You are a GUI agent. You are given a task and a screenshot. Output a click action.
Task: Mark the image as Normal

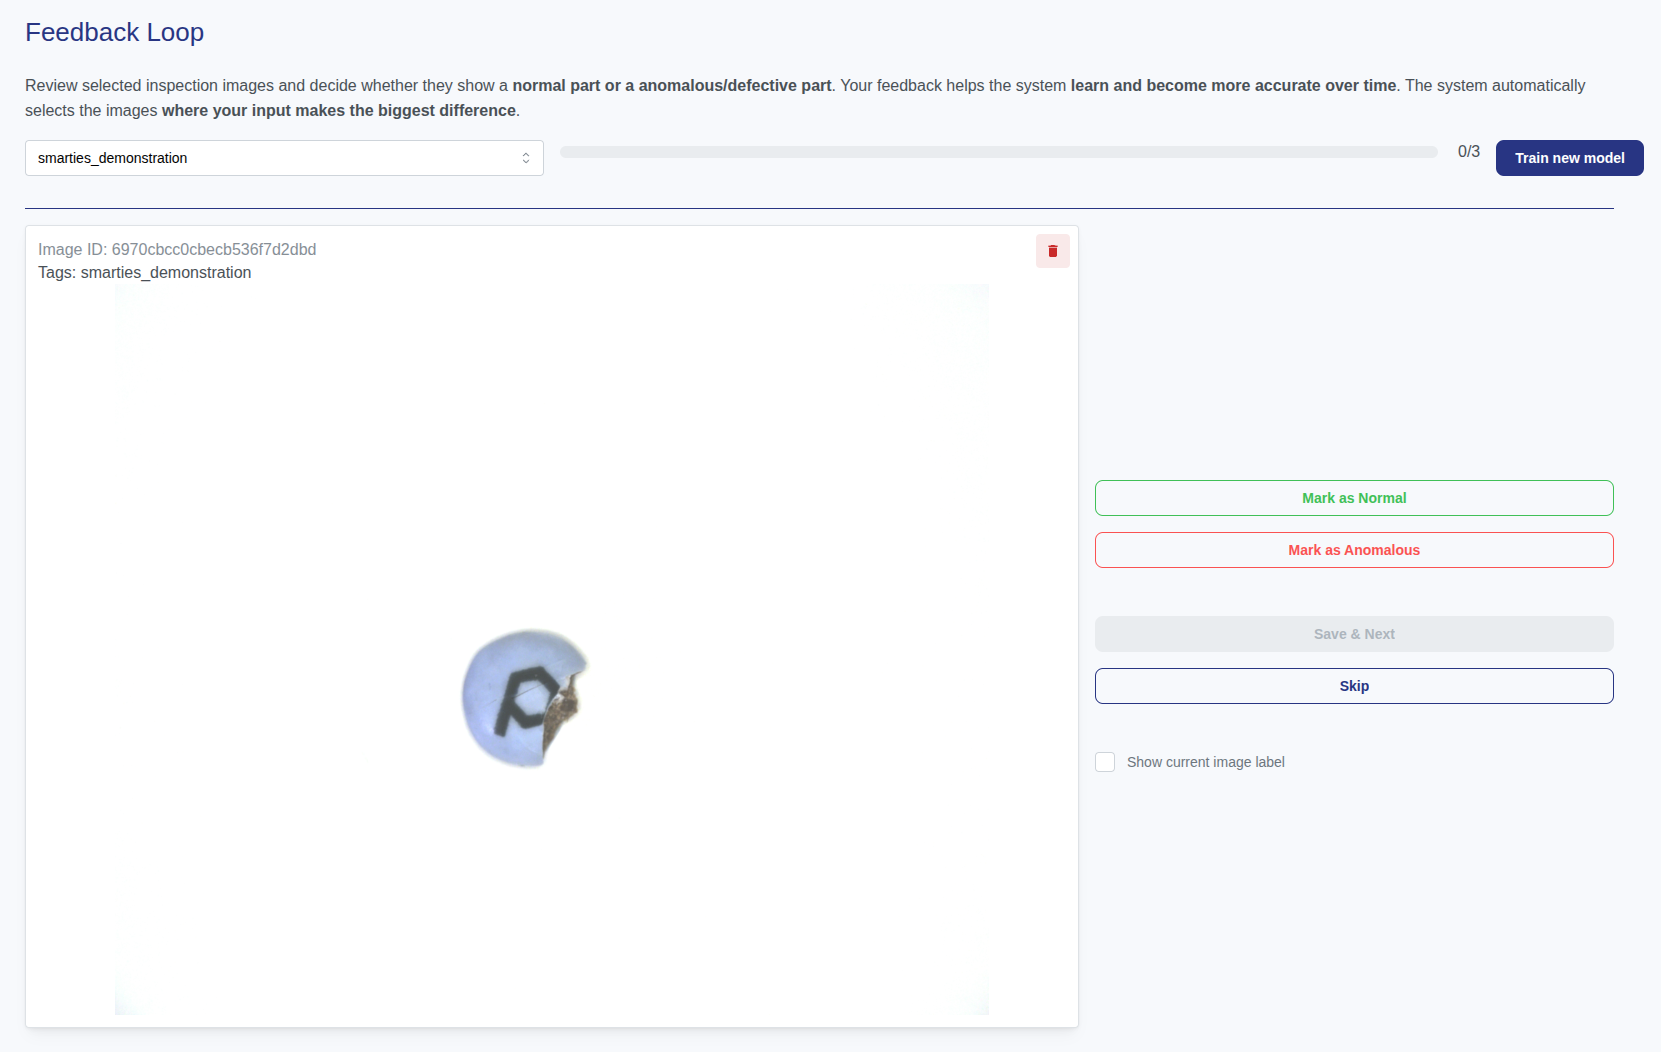tap(1353, 498)
